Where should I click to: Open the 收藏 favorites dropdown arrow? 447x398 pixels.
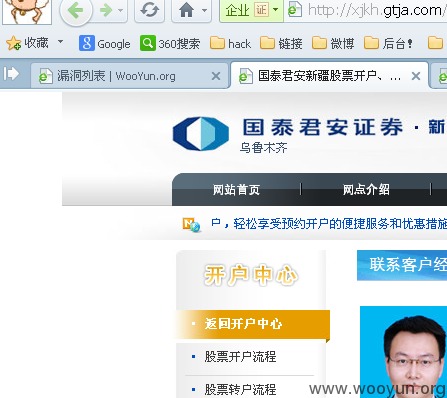pos(60,42)
